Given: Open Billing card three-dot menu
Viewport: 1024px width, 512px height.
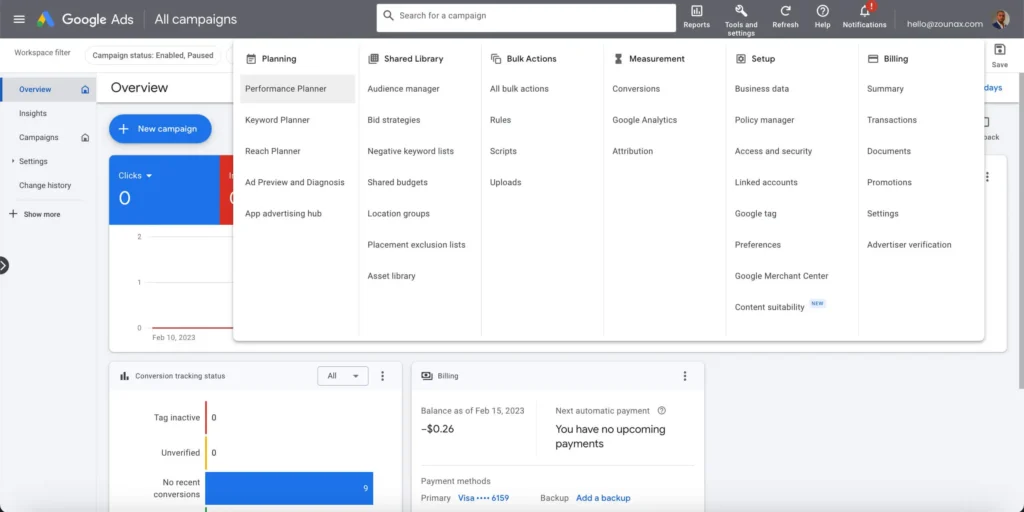Looking at the screenshot, I should pyautogui.click(x=684, y=376).
